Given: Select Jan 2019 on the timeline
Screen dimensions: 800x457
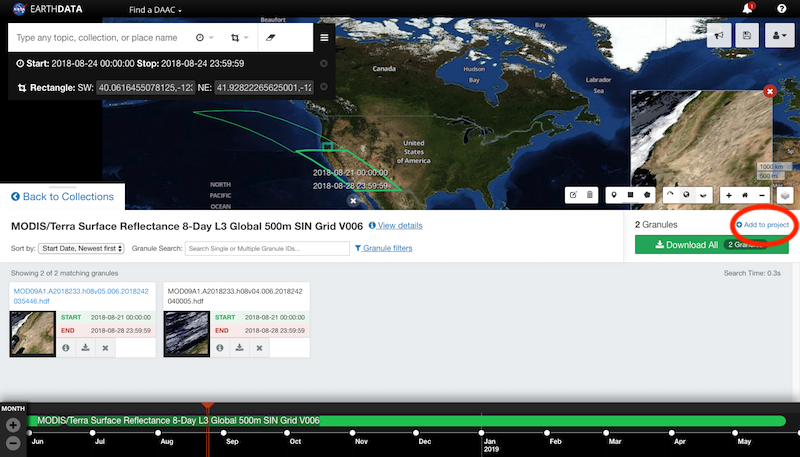Looking at the screenshot, I should [x=491, y=445].
